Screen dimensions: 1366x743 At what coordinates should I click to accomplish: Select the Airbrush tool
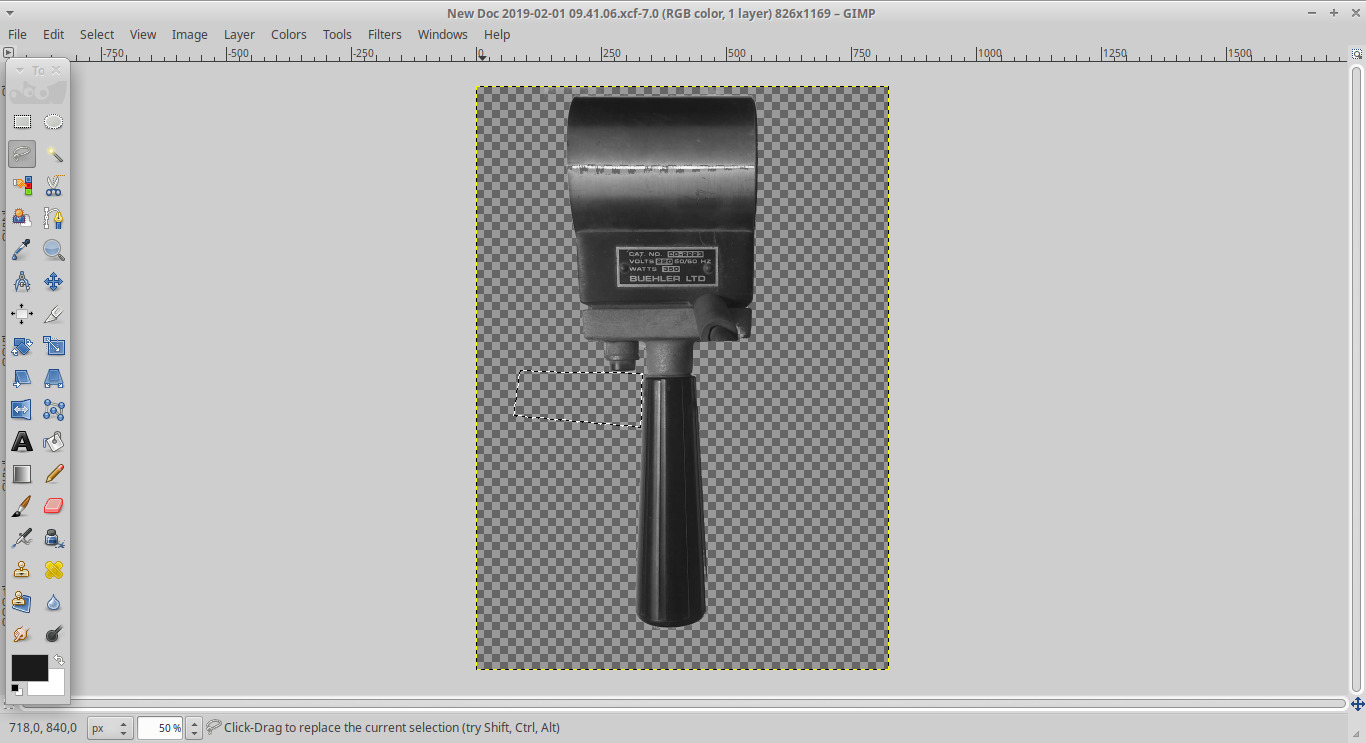22,538
